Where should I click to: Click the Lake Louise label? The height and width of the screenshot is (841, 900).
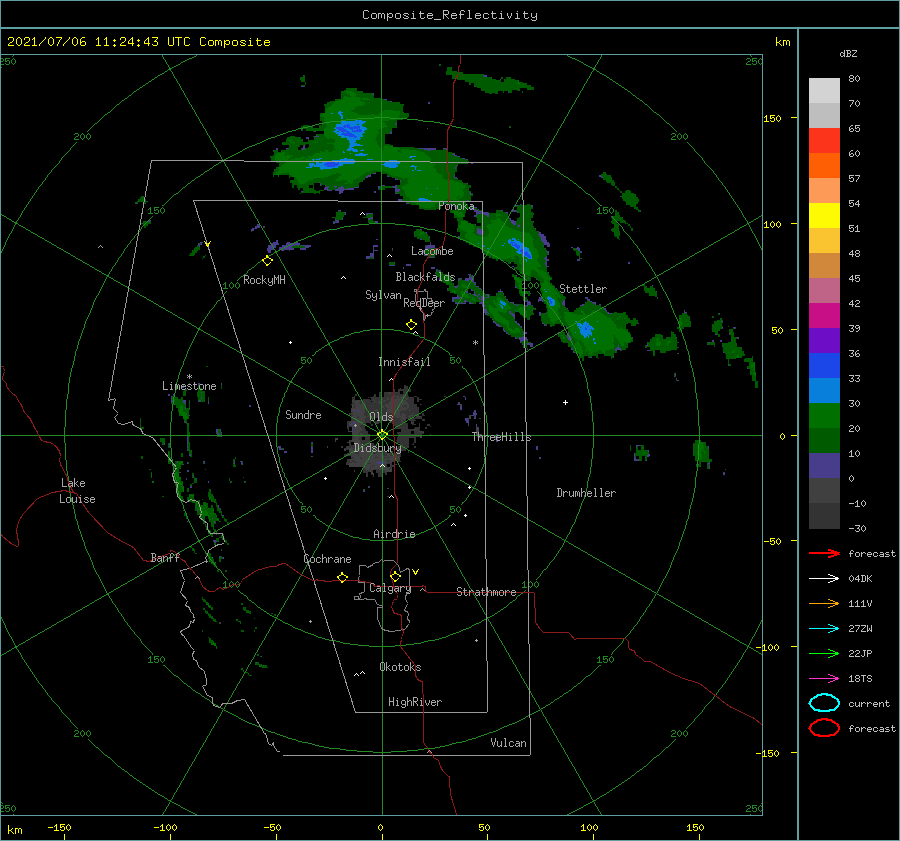[77, 491]
